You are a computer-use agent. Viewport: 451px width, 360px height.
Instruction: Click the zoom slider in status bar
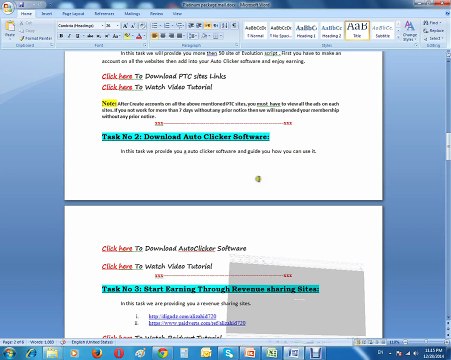(426, 342)
